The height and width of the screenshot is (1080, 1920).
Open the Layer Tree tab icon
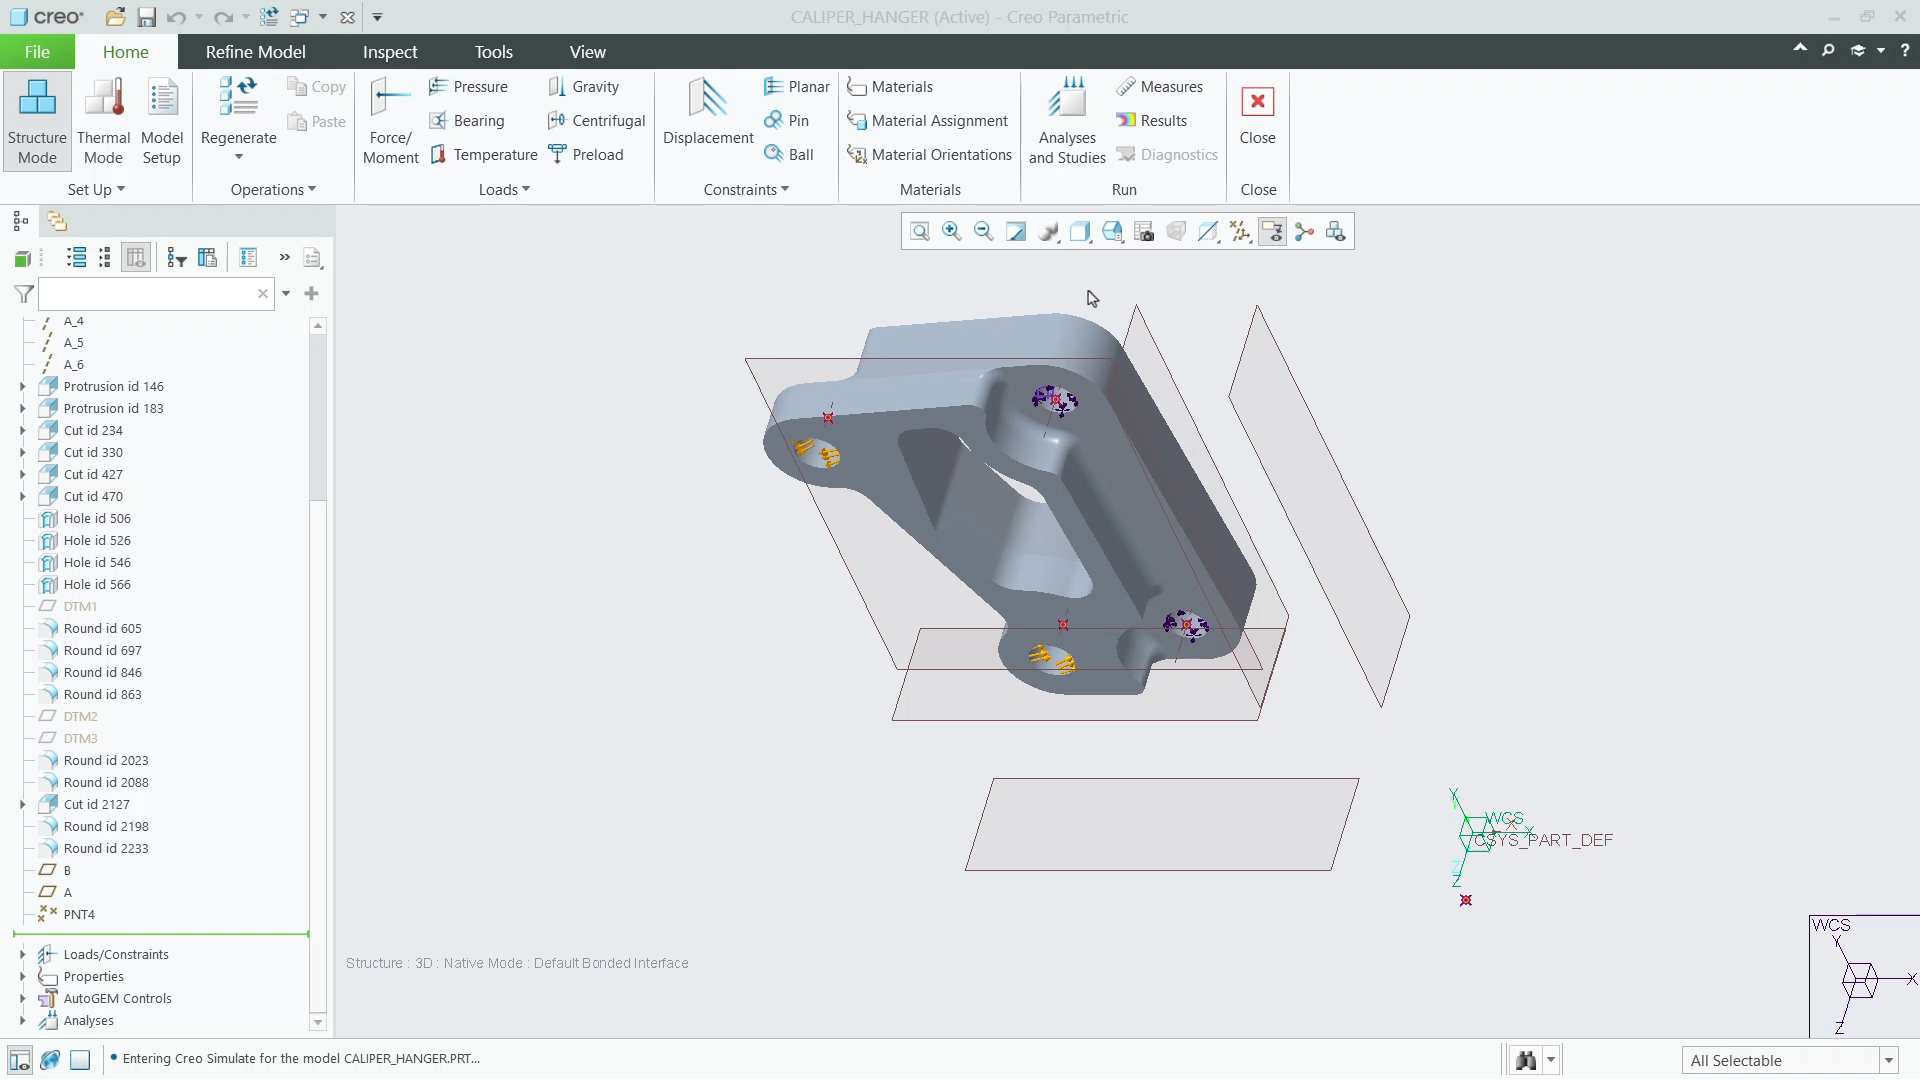tap(57, 221)
